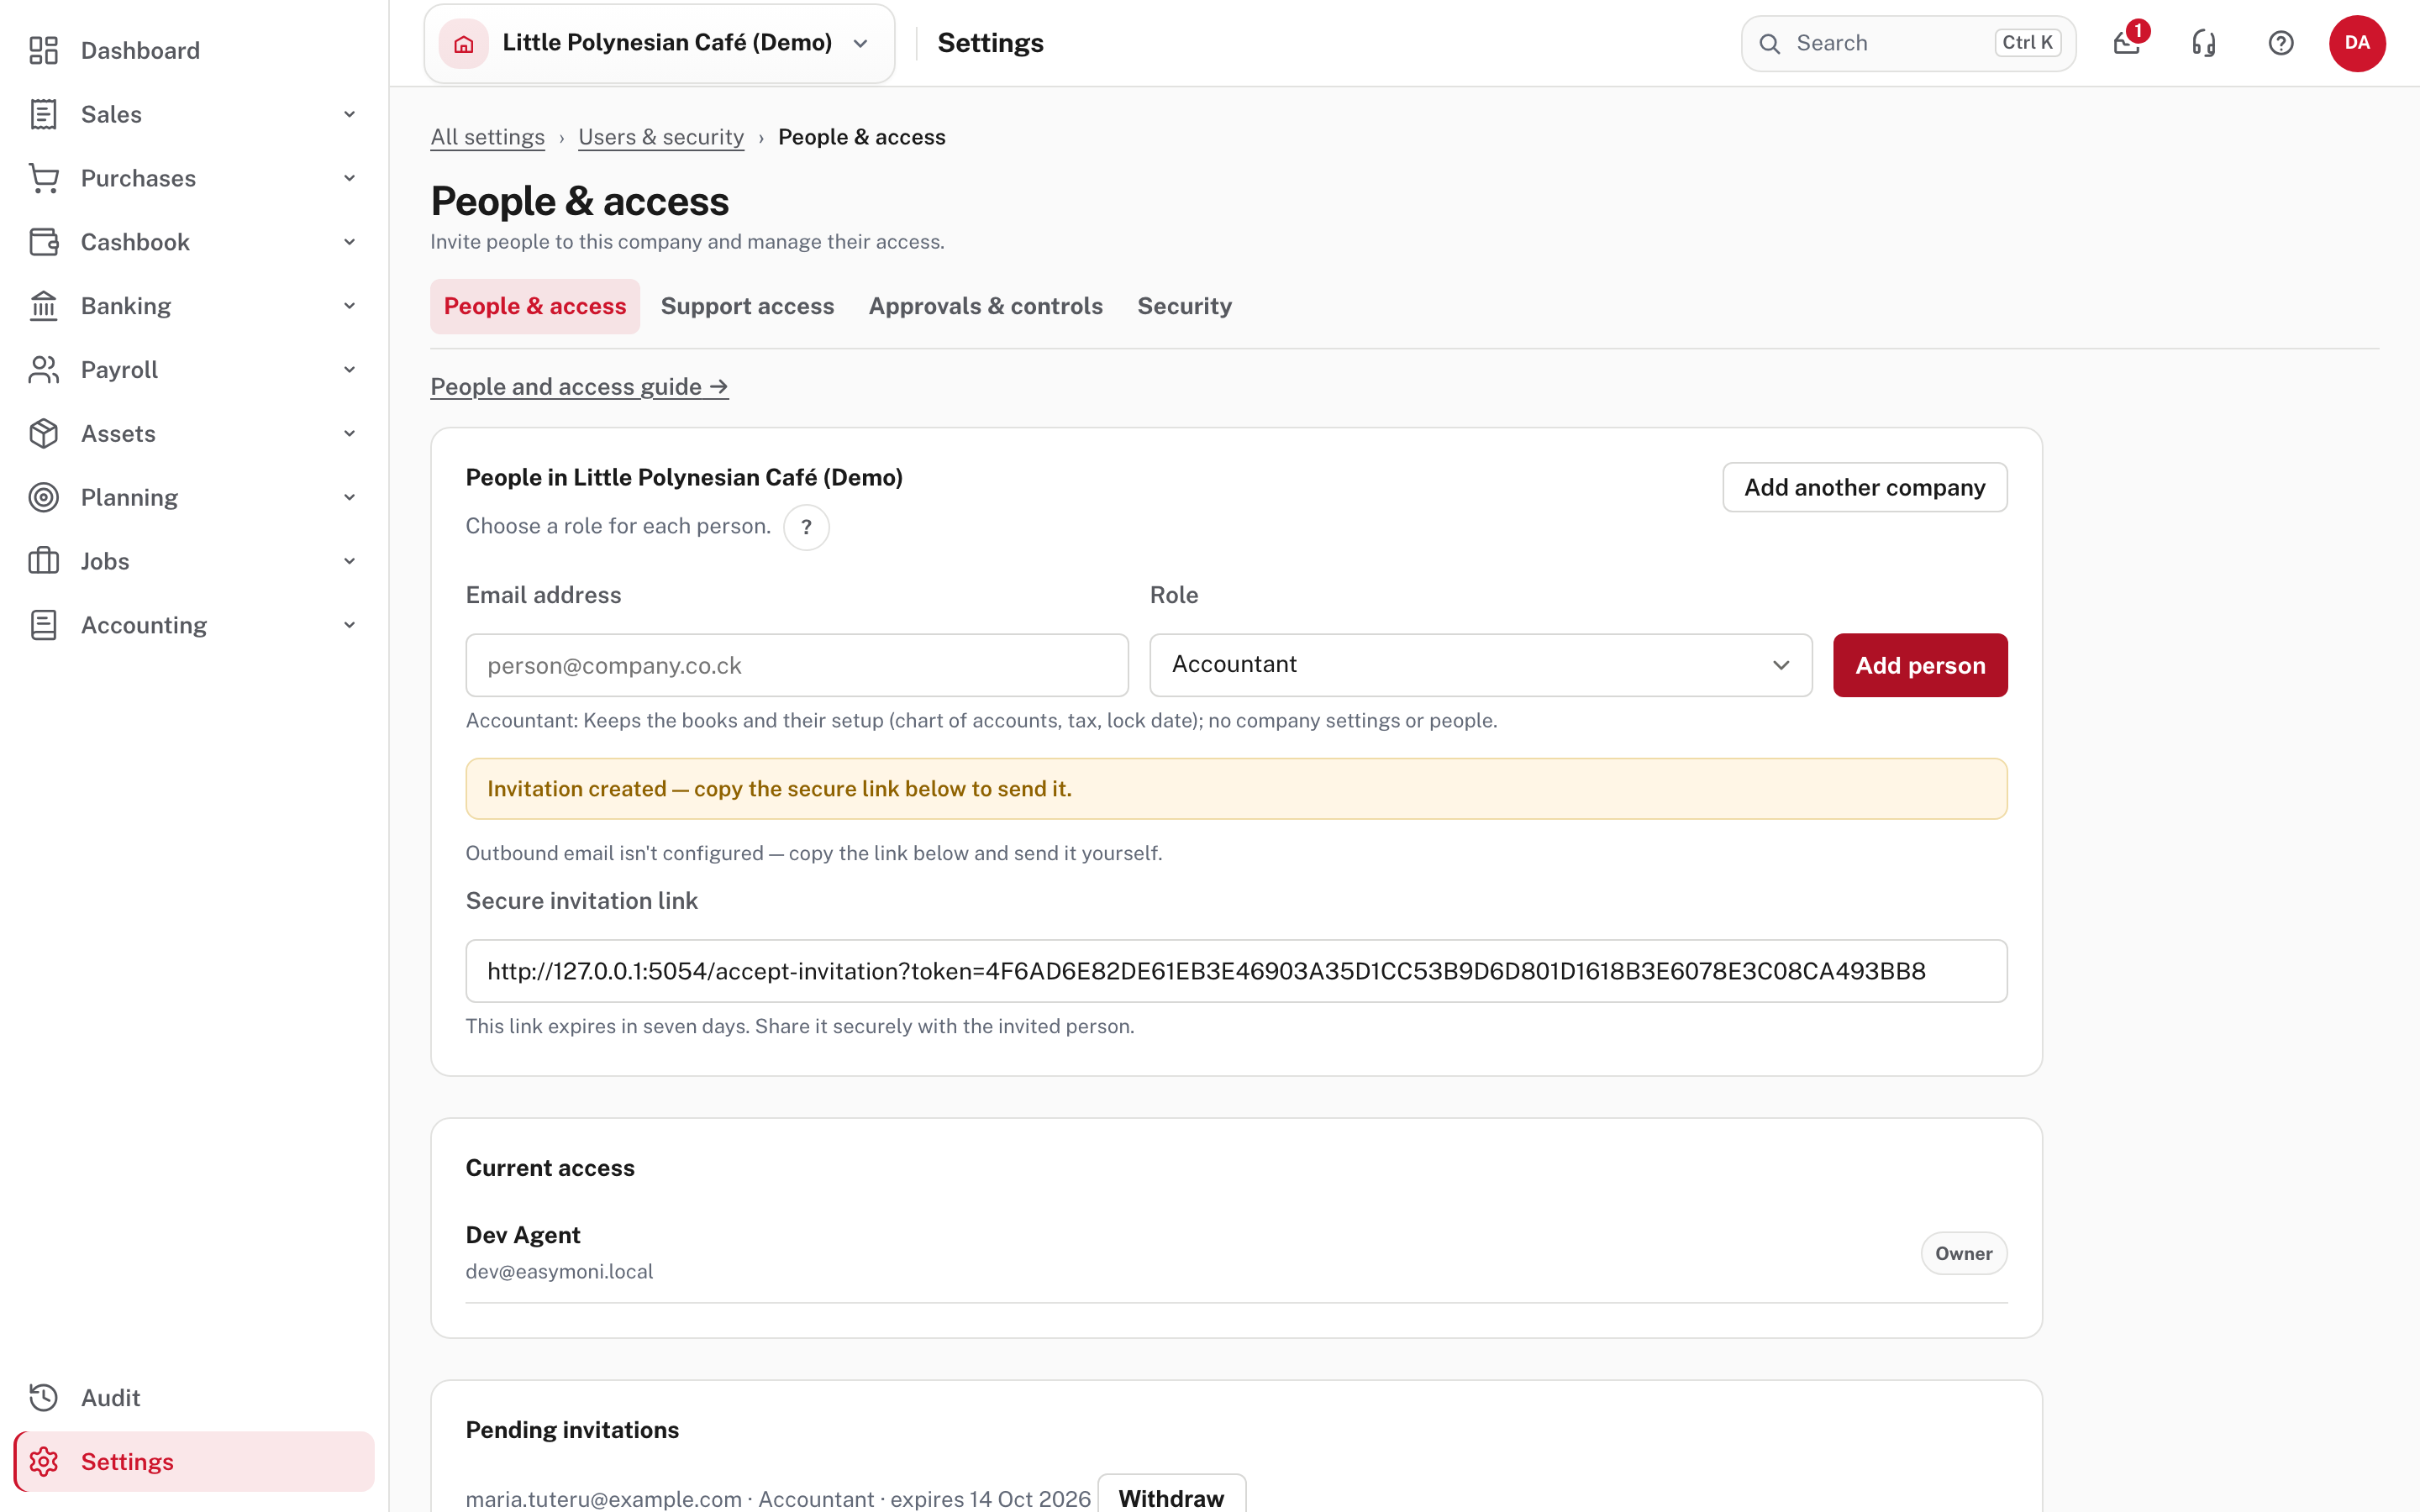
Task: Focus the Email address input field
Action: [x=797, y=665]
